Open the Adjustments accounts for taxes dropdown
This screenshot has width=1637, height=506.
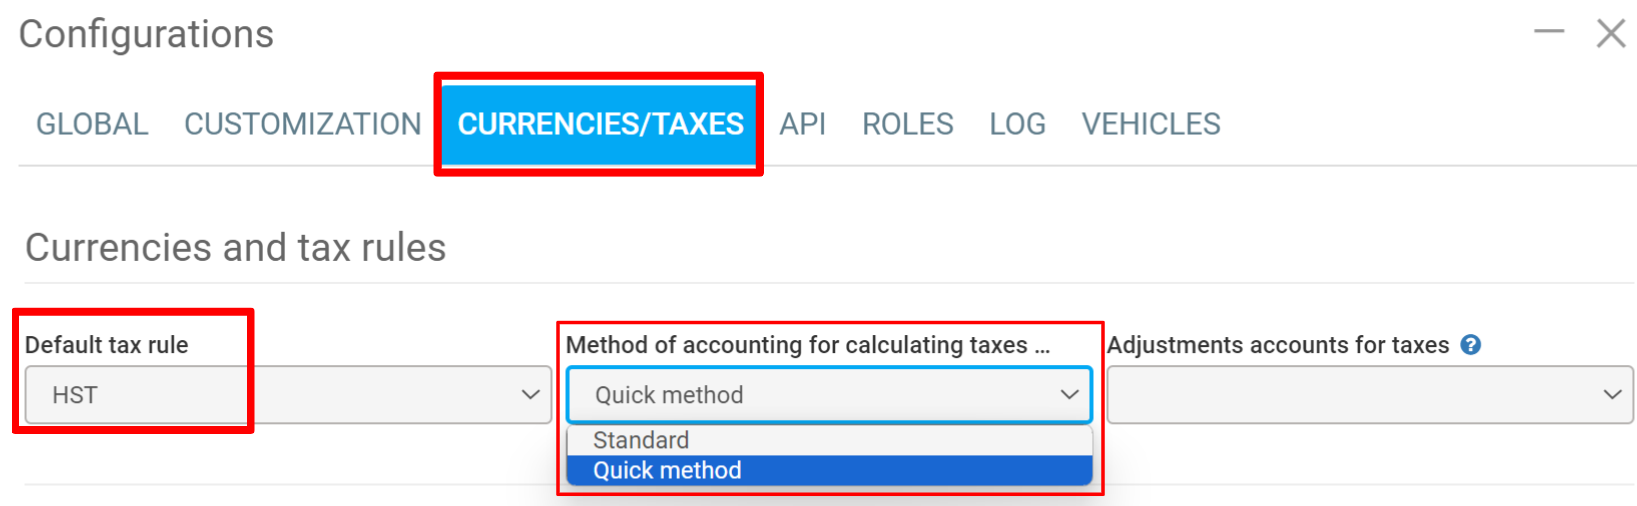click(x=1369, y=395)
